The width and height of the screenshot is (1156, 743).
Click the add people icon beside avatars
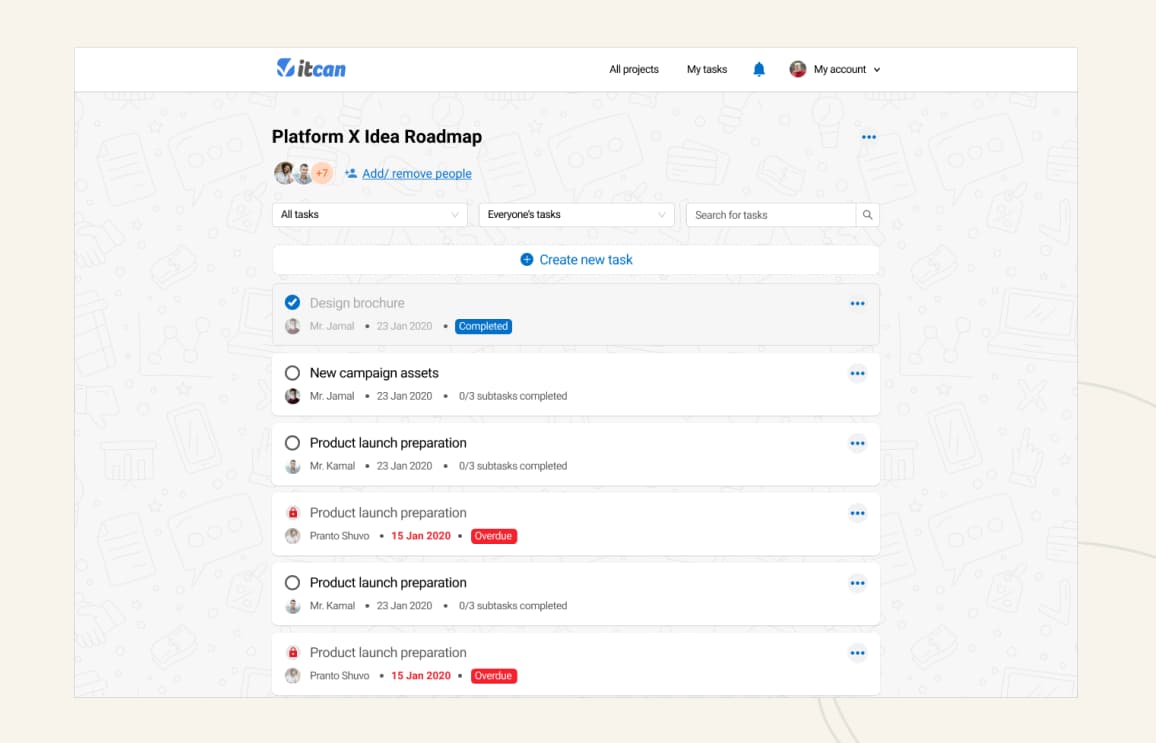tap(351, 173)
